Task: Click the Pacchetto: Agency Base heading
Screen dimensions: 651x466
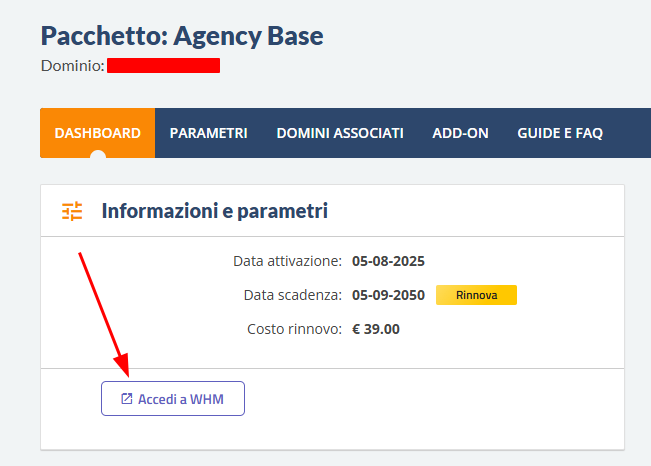Action: pos(182,36)
